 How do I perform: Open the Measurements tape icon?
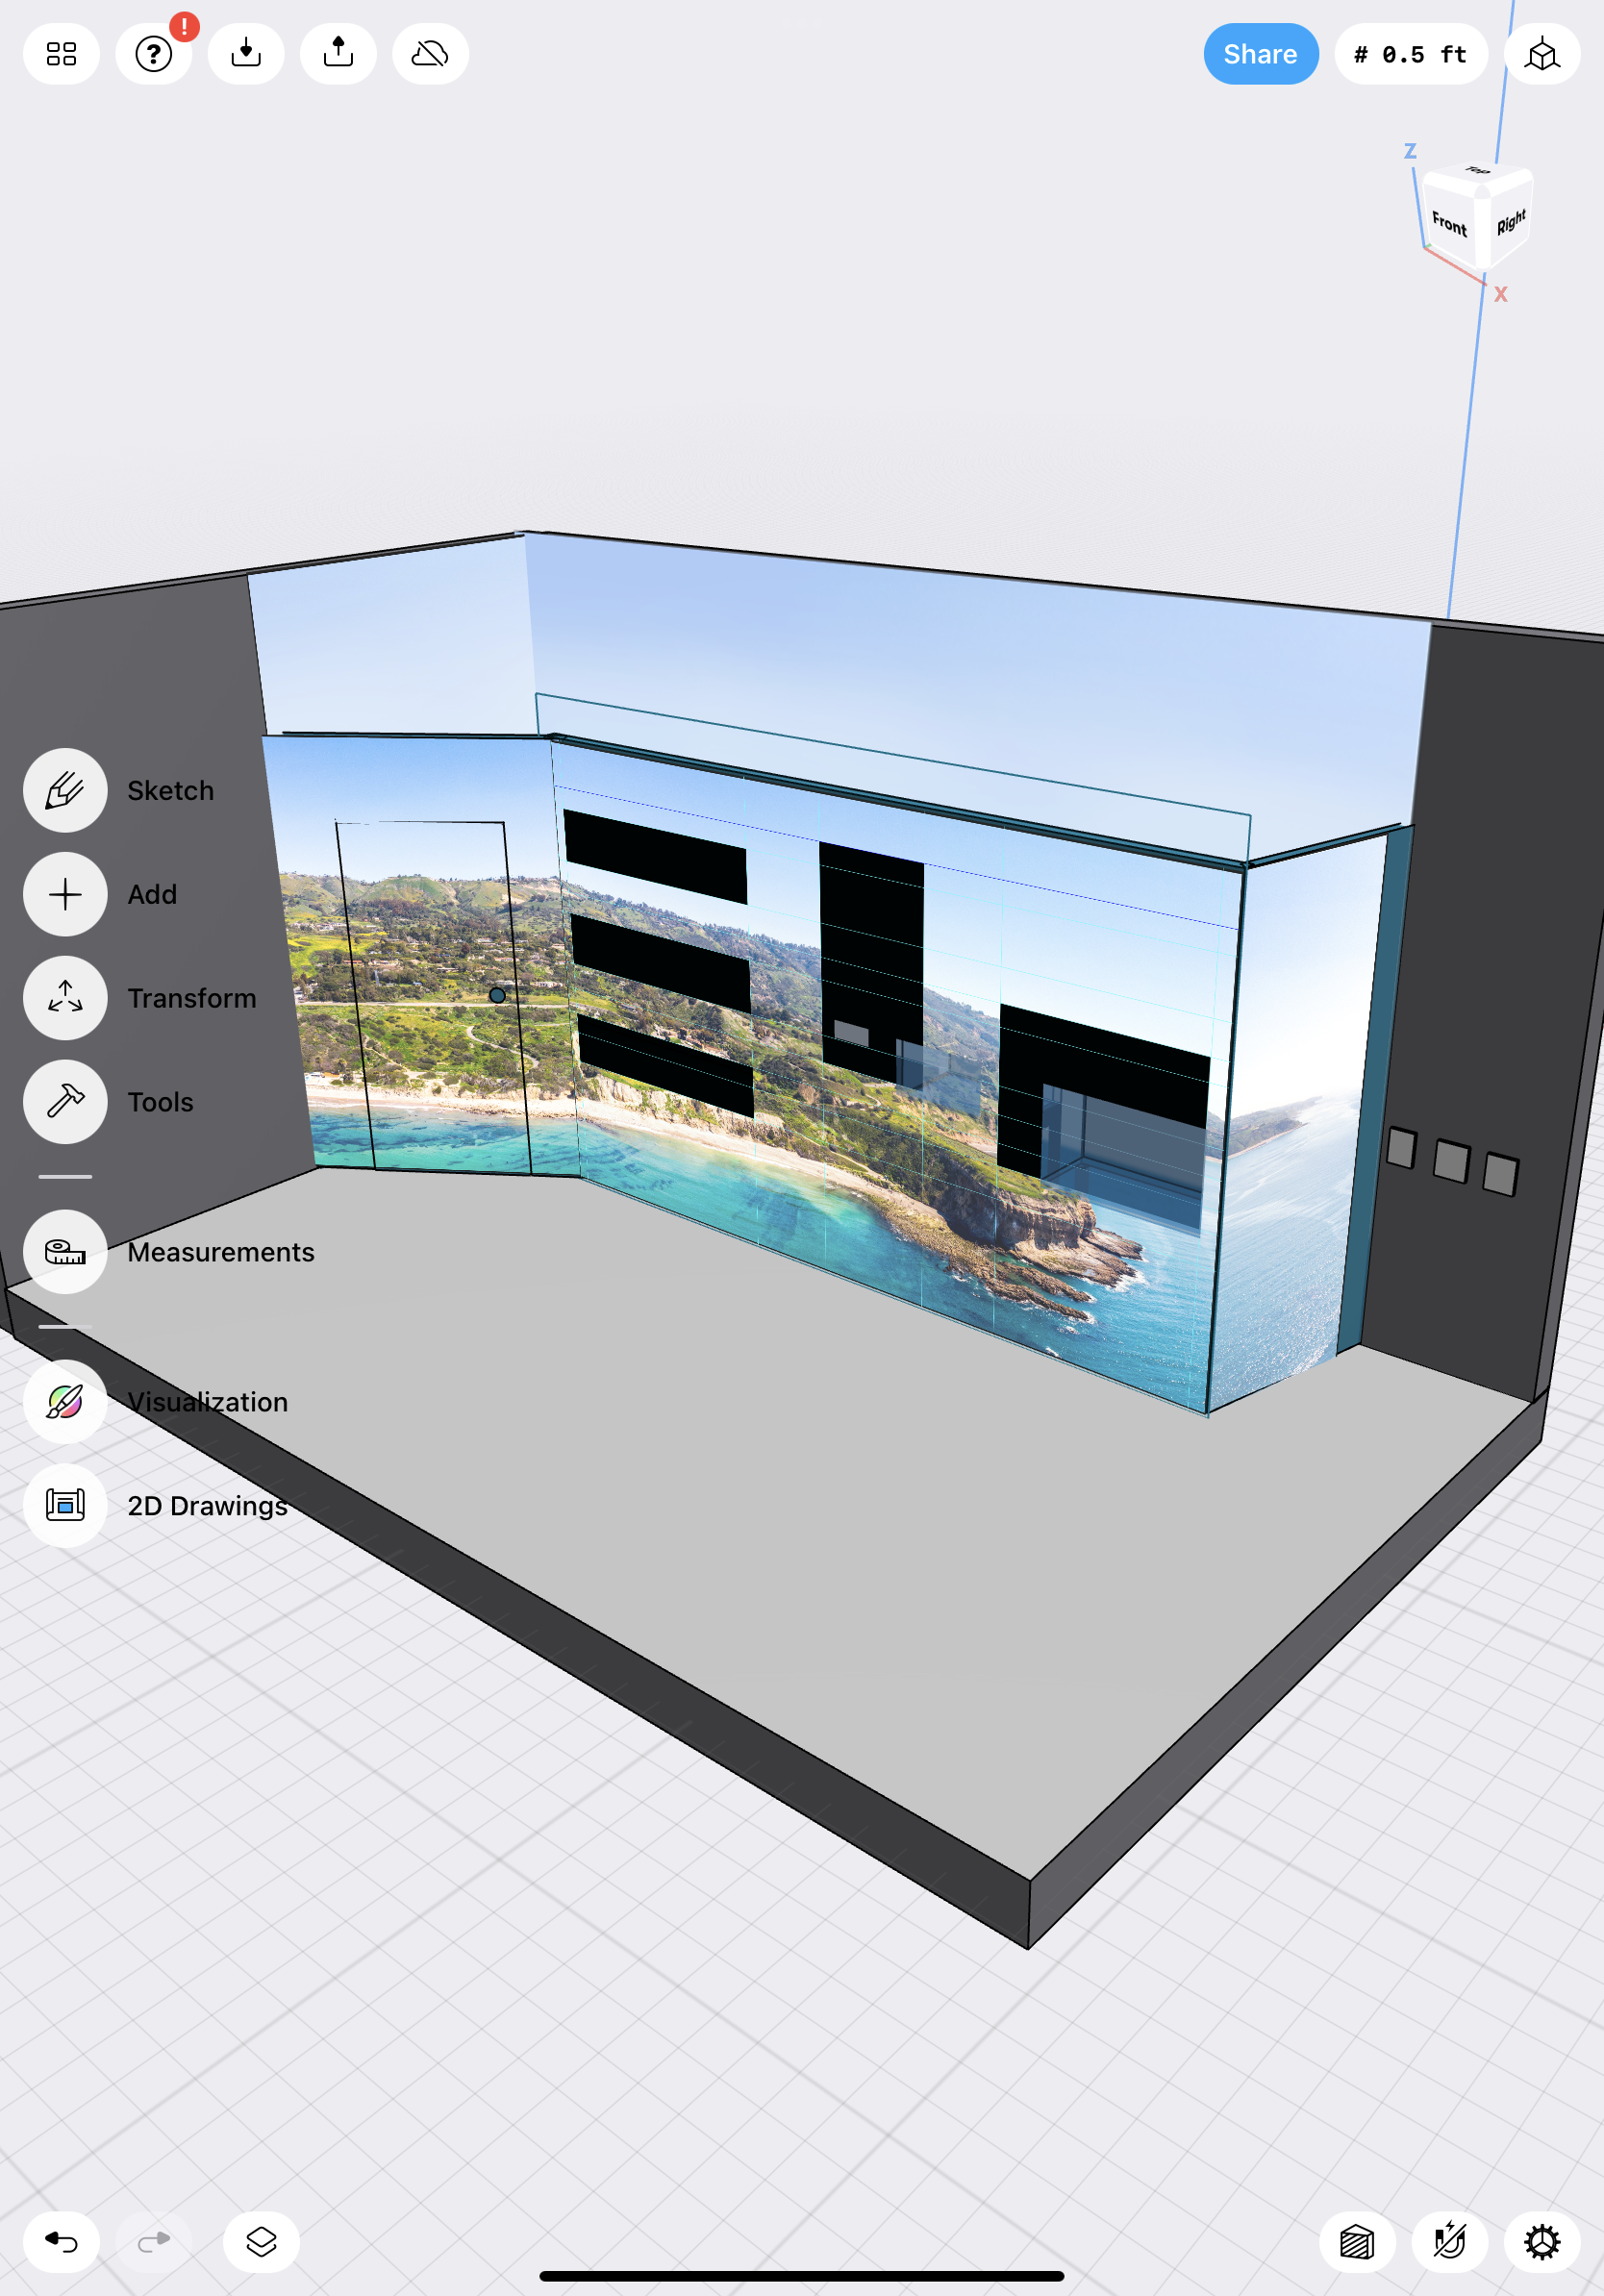coord(65,1252)
